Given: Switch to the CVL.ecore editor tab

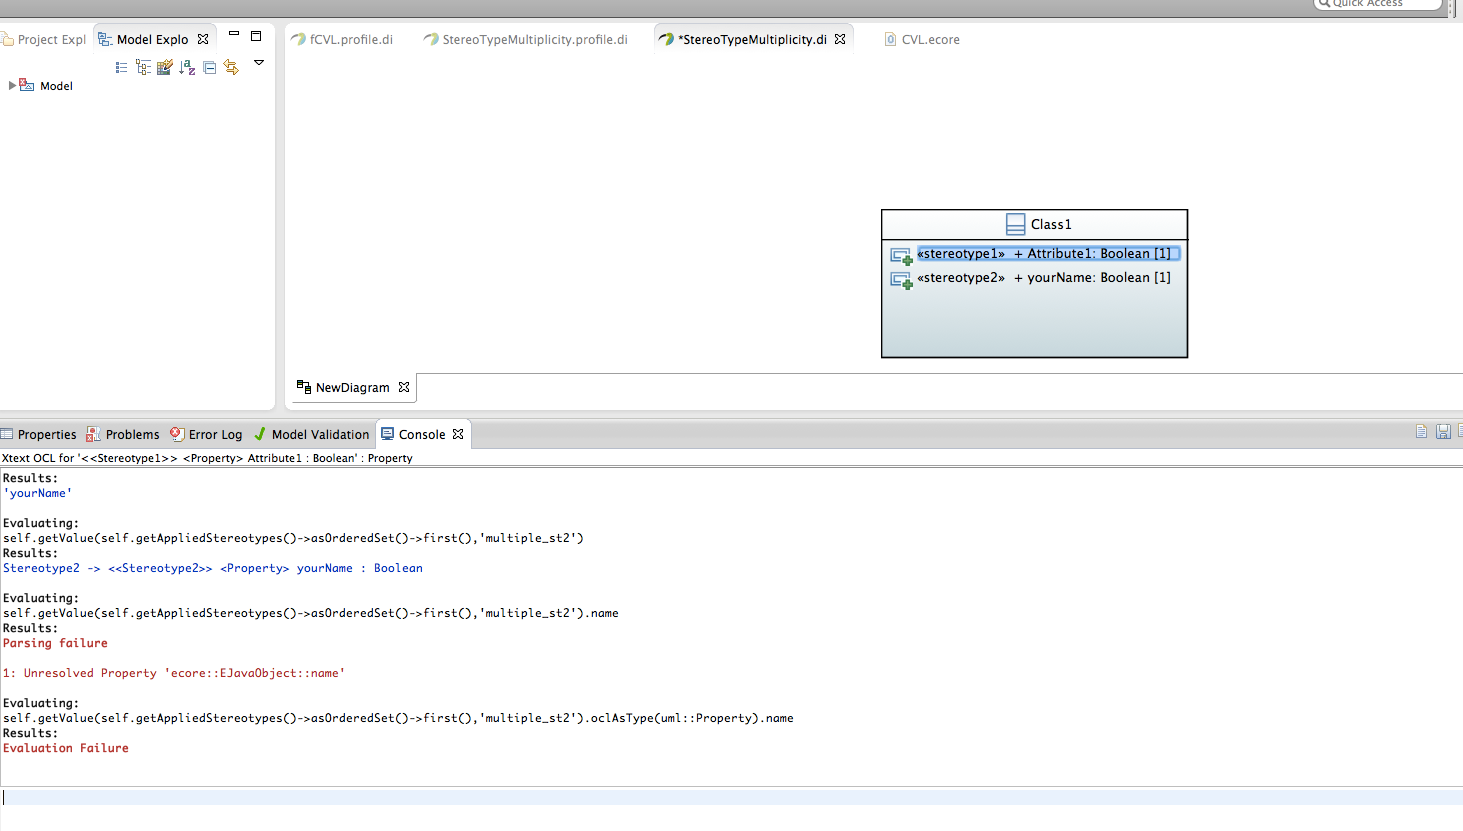Looking at the screenshot, I should tap(922, 40).
